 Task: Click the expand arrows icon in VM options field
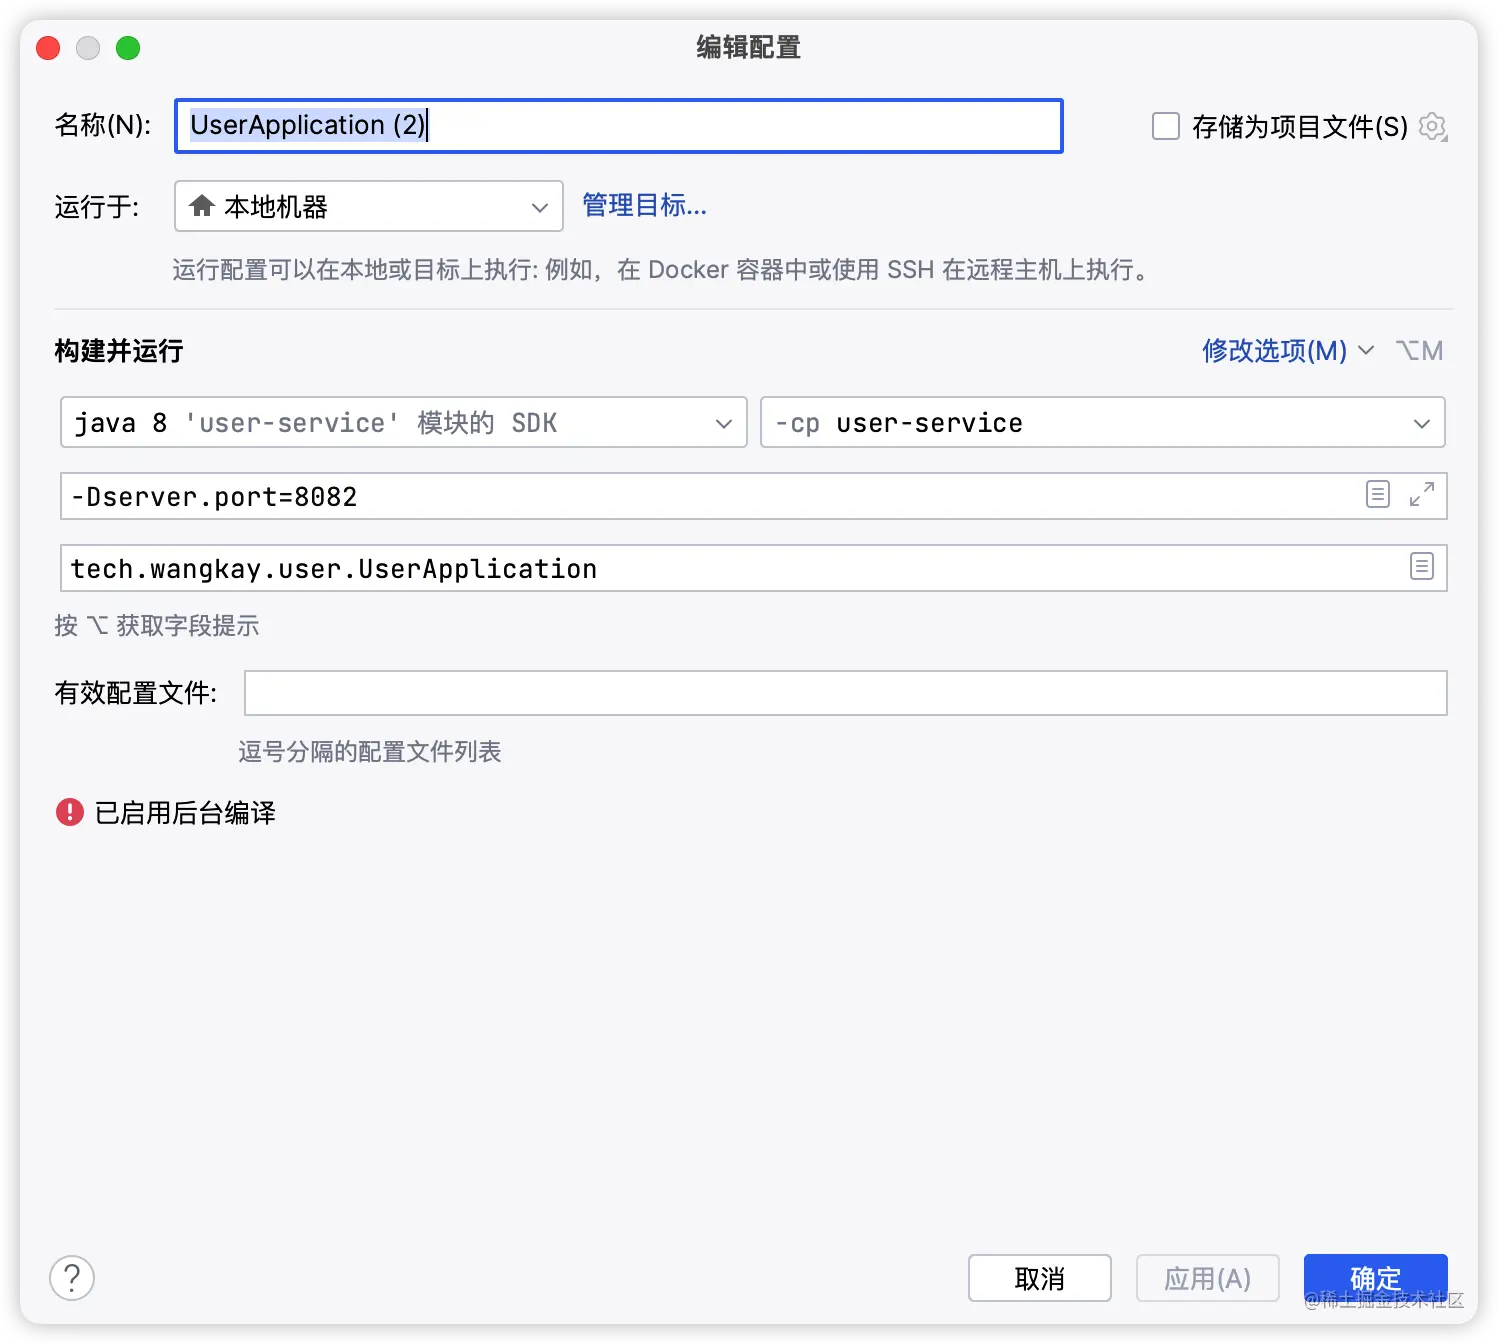tap(1421, 494)
